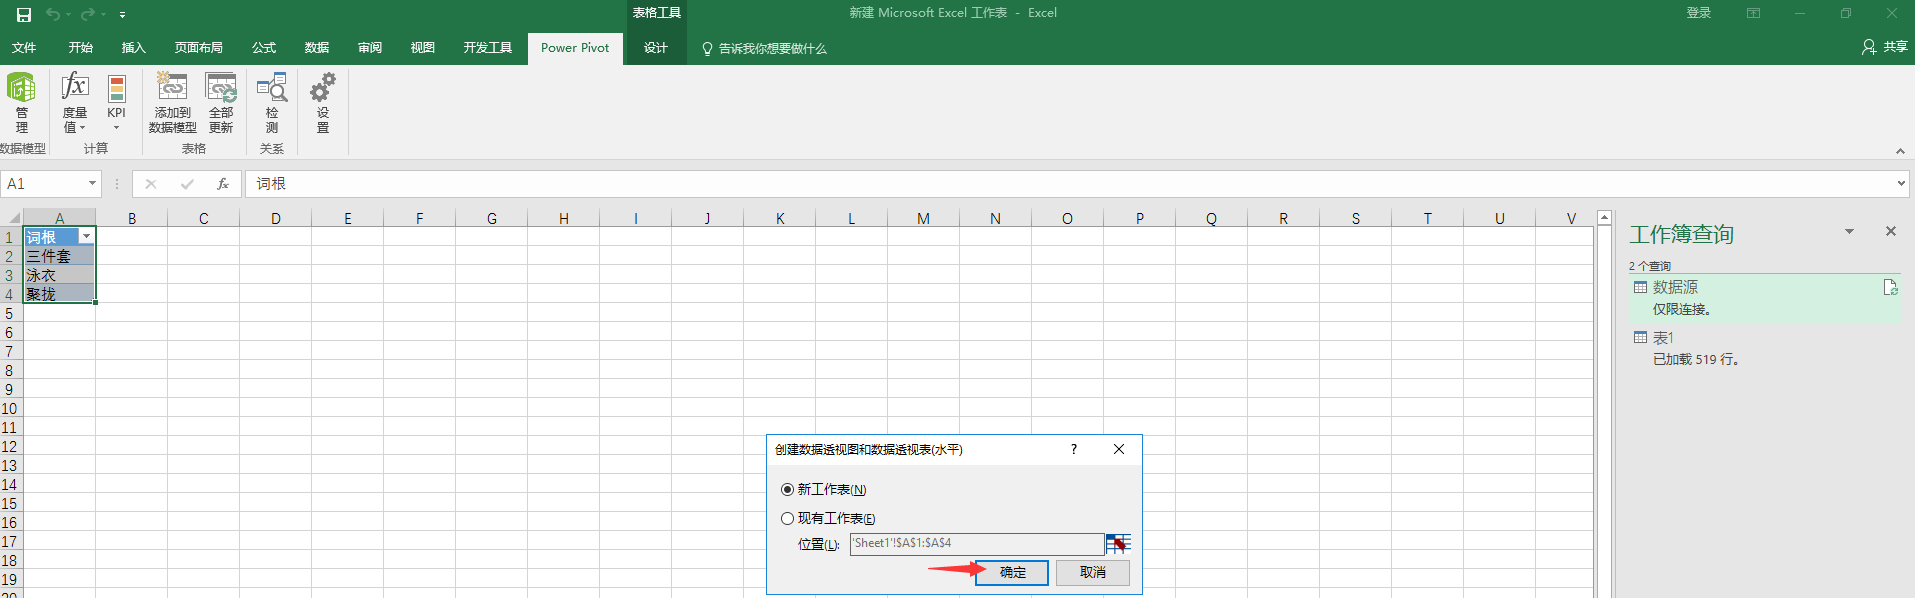Click the sign in (登录) link

click(1698, 13)
